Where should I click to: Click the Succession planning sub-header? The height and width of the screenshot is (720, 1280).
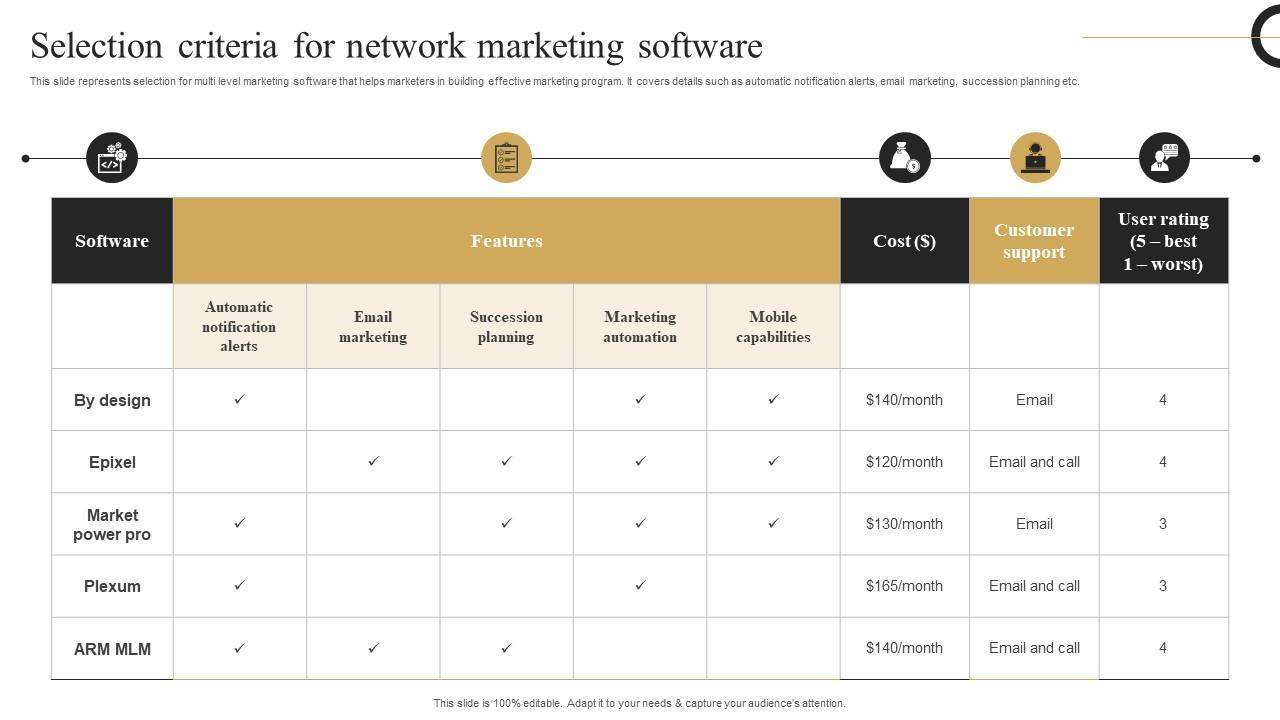click(506, 327)
